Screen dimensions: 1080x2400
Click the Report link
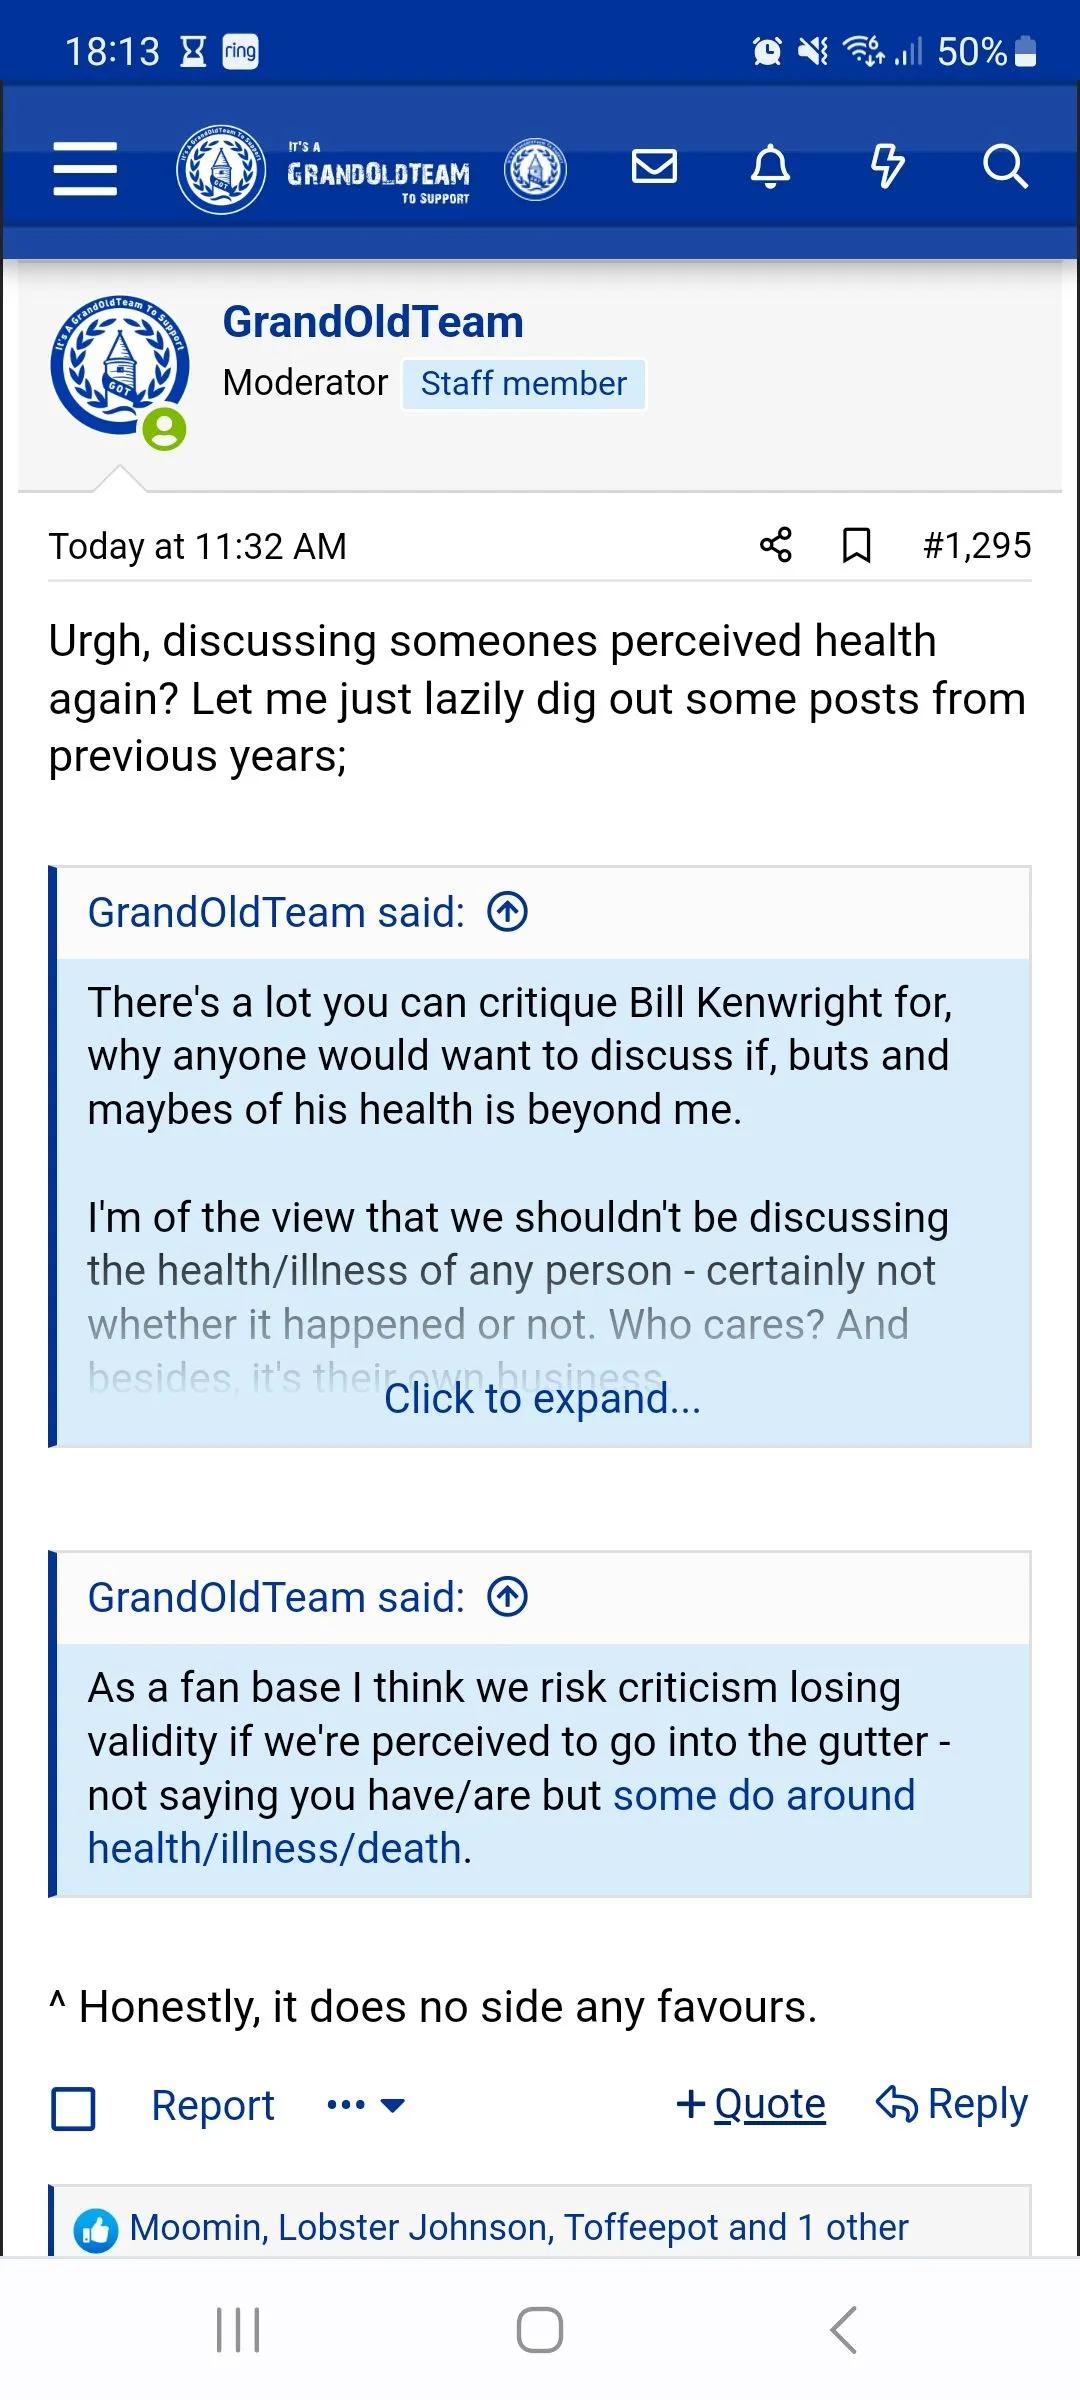tap(212, 2105)
